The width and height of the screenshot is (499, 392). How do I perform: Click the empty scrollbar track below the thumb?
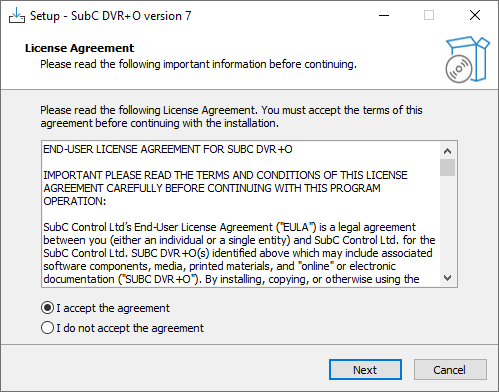point(447,223)
